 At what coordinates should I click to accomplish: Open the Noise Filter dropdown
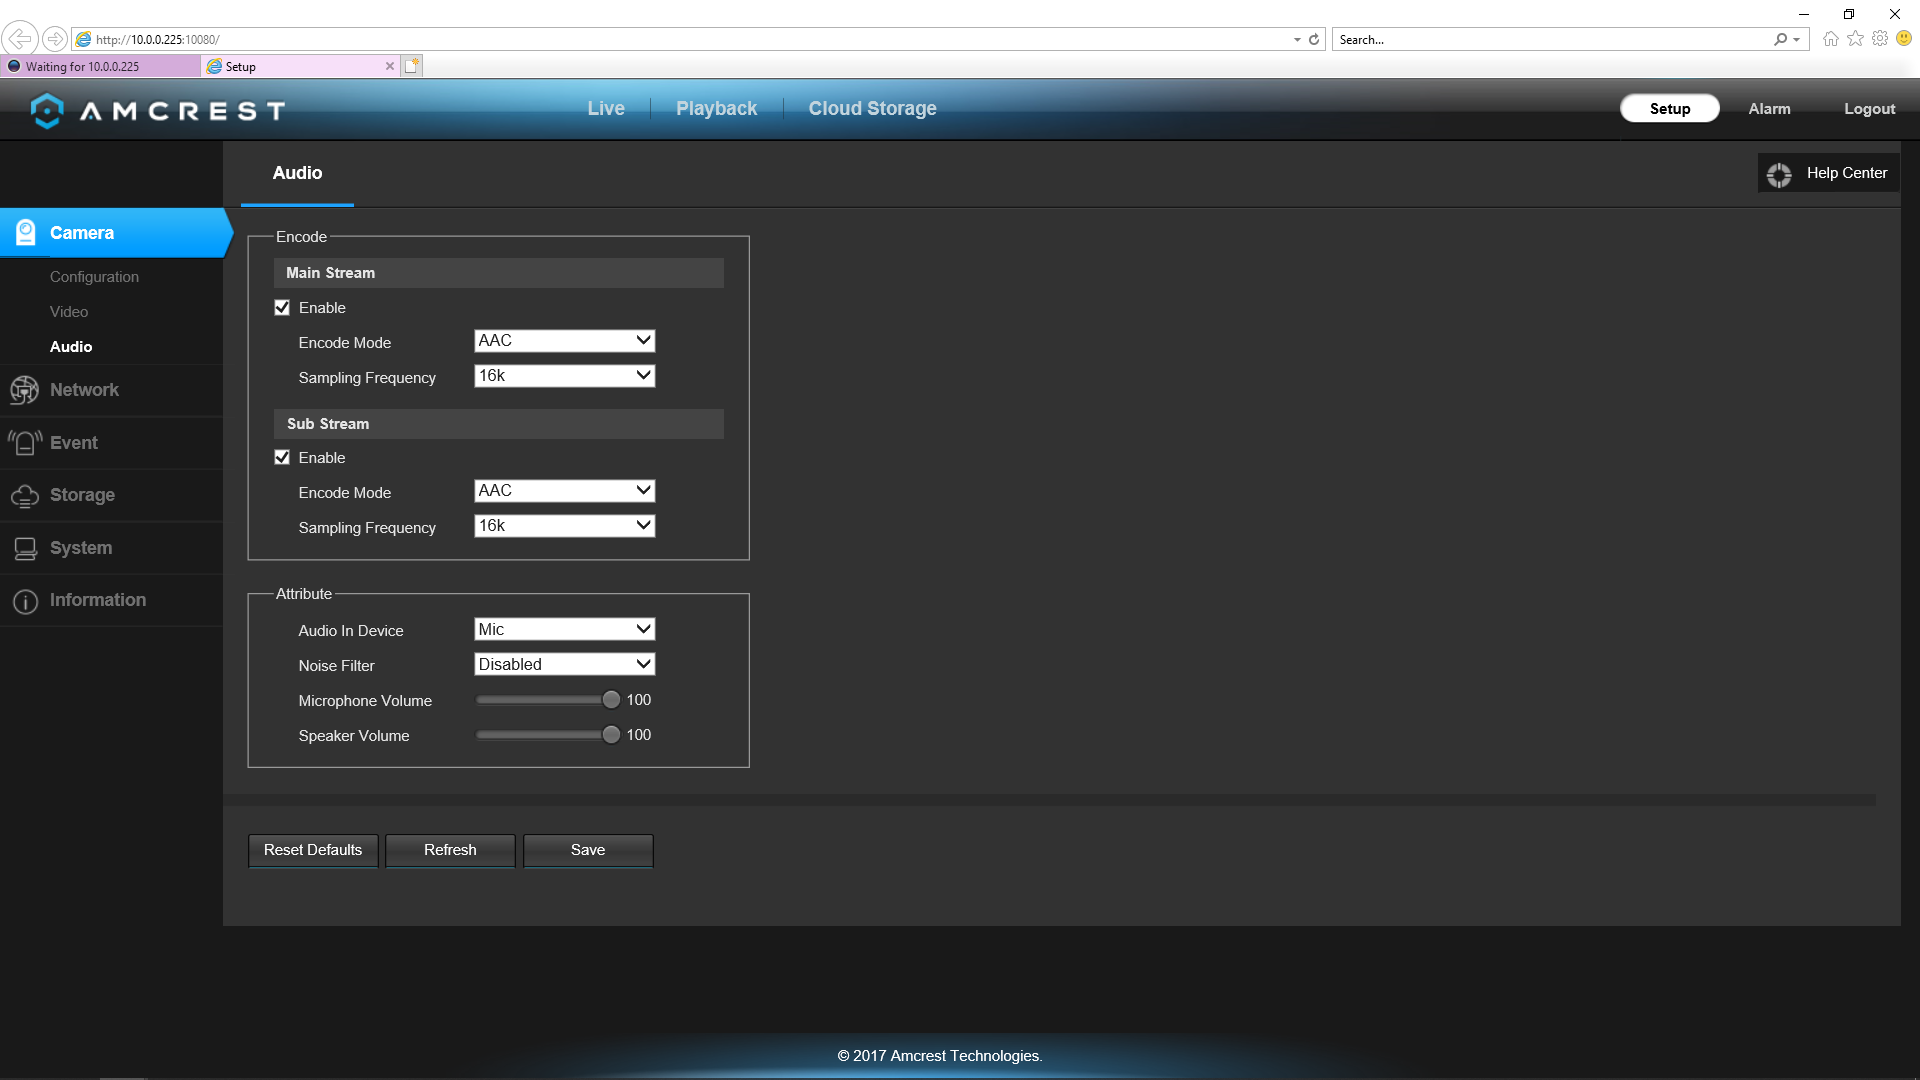(564, 665)
